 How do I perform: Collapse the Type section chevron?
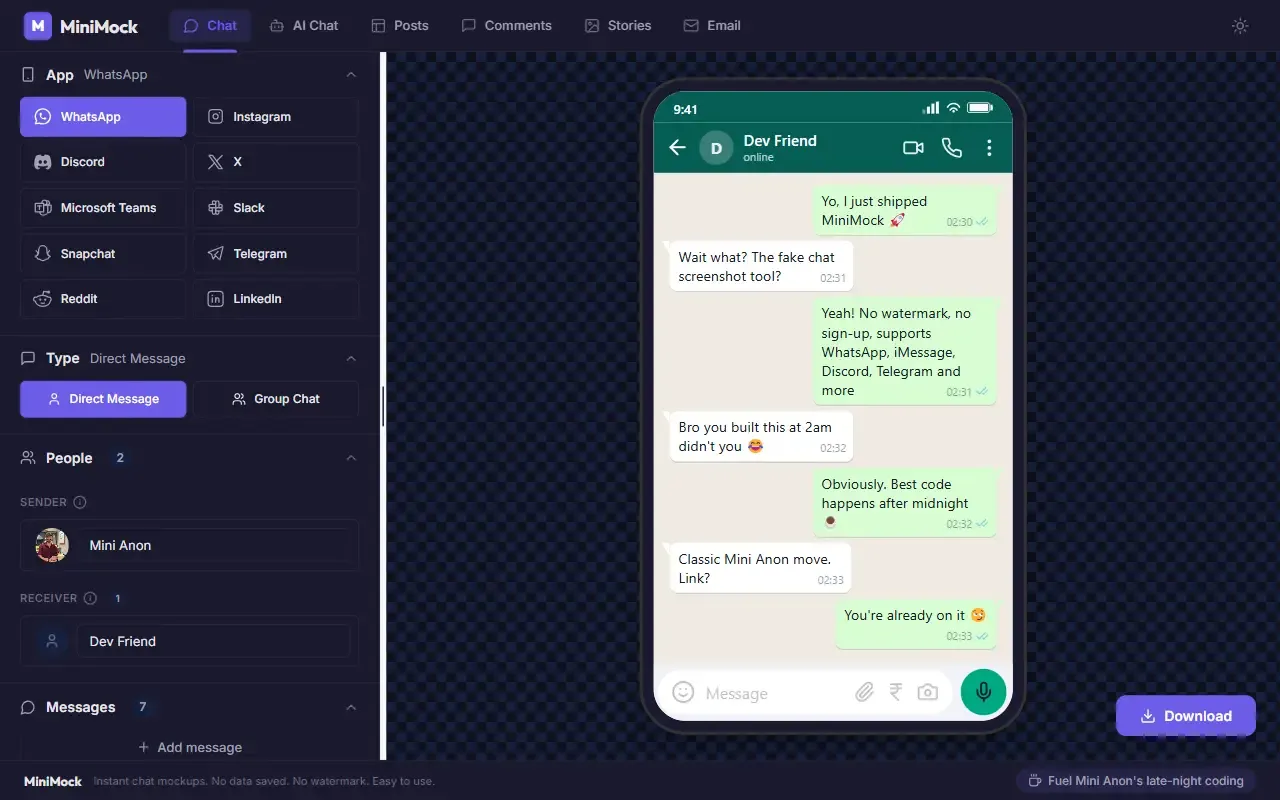351,358
